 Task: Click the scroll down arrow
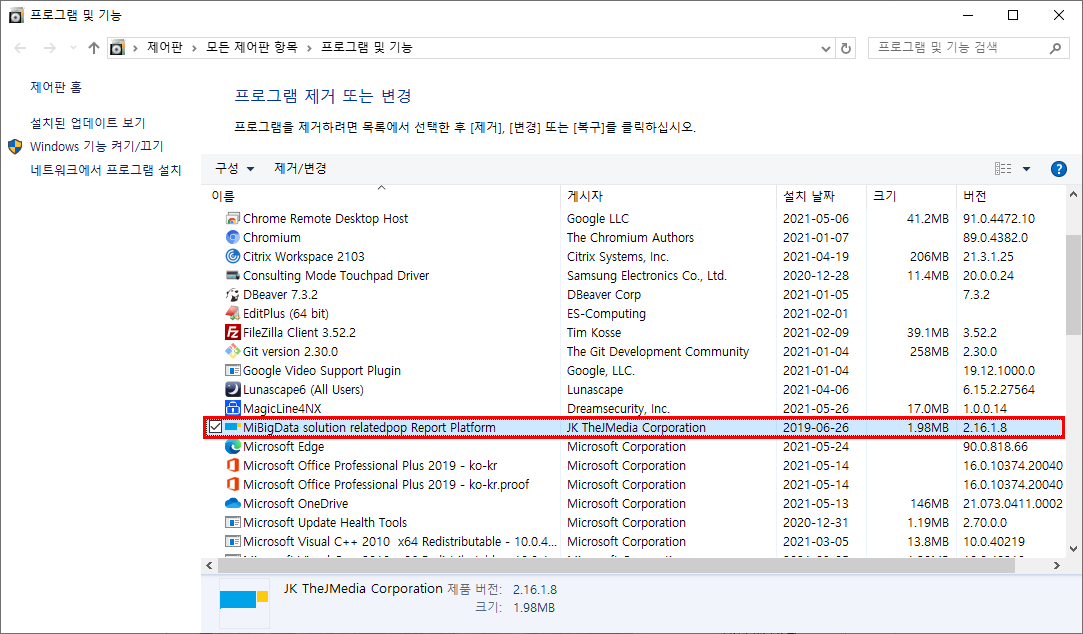pos(1073,549)
